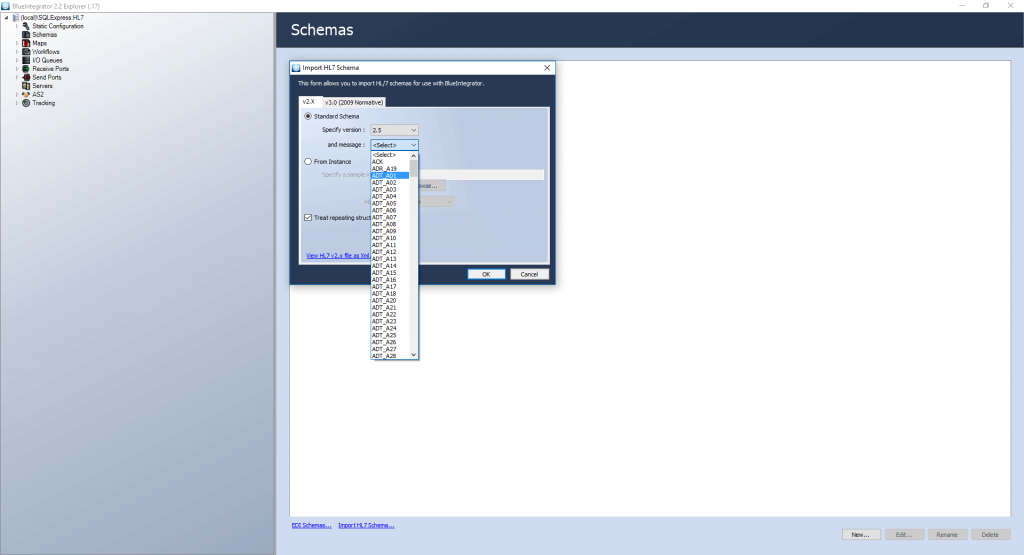Click the Workflows node icon

click(26, 52)
